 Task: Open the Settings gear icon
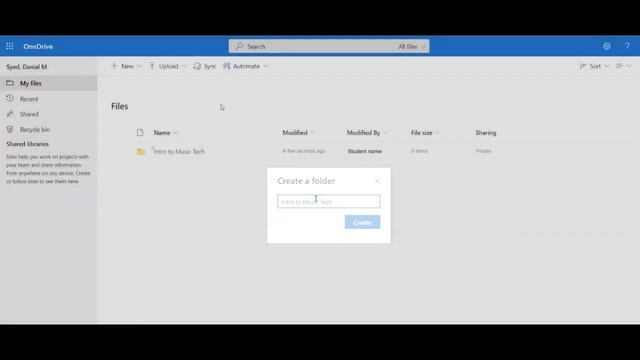(607, 46)
